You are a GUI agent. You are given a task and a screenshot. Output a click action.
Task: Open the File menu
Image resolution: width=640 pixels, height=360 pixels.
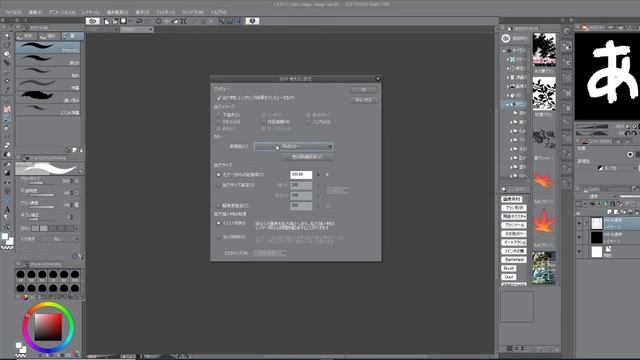(13, 12)
